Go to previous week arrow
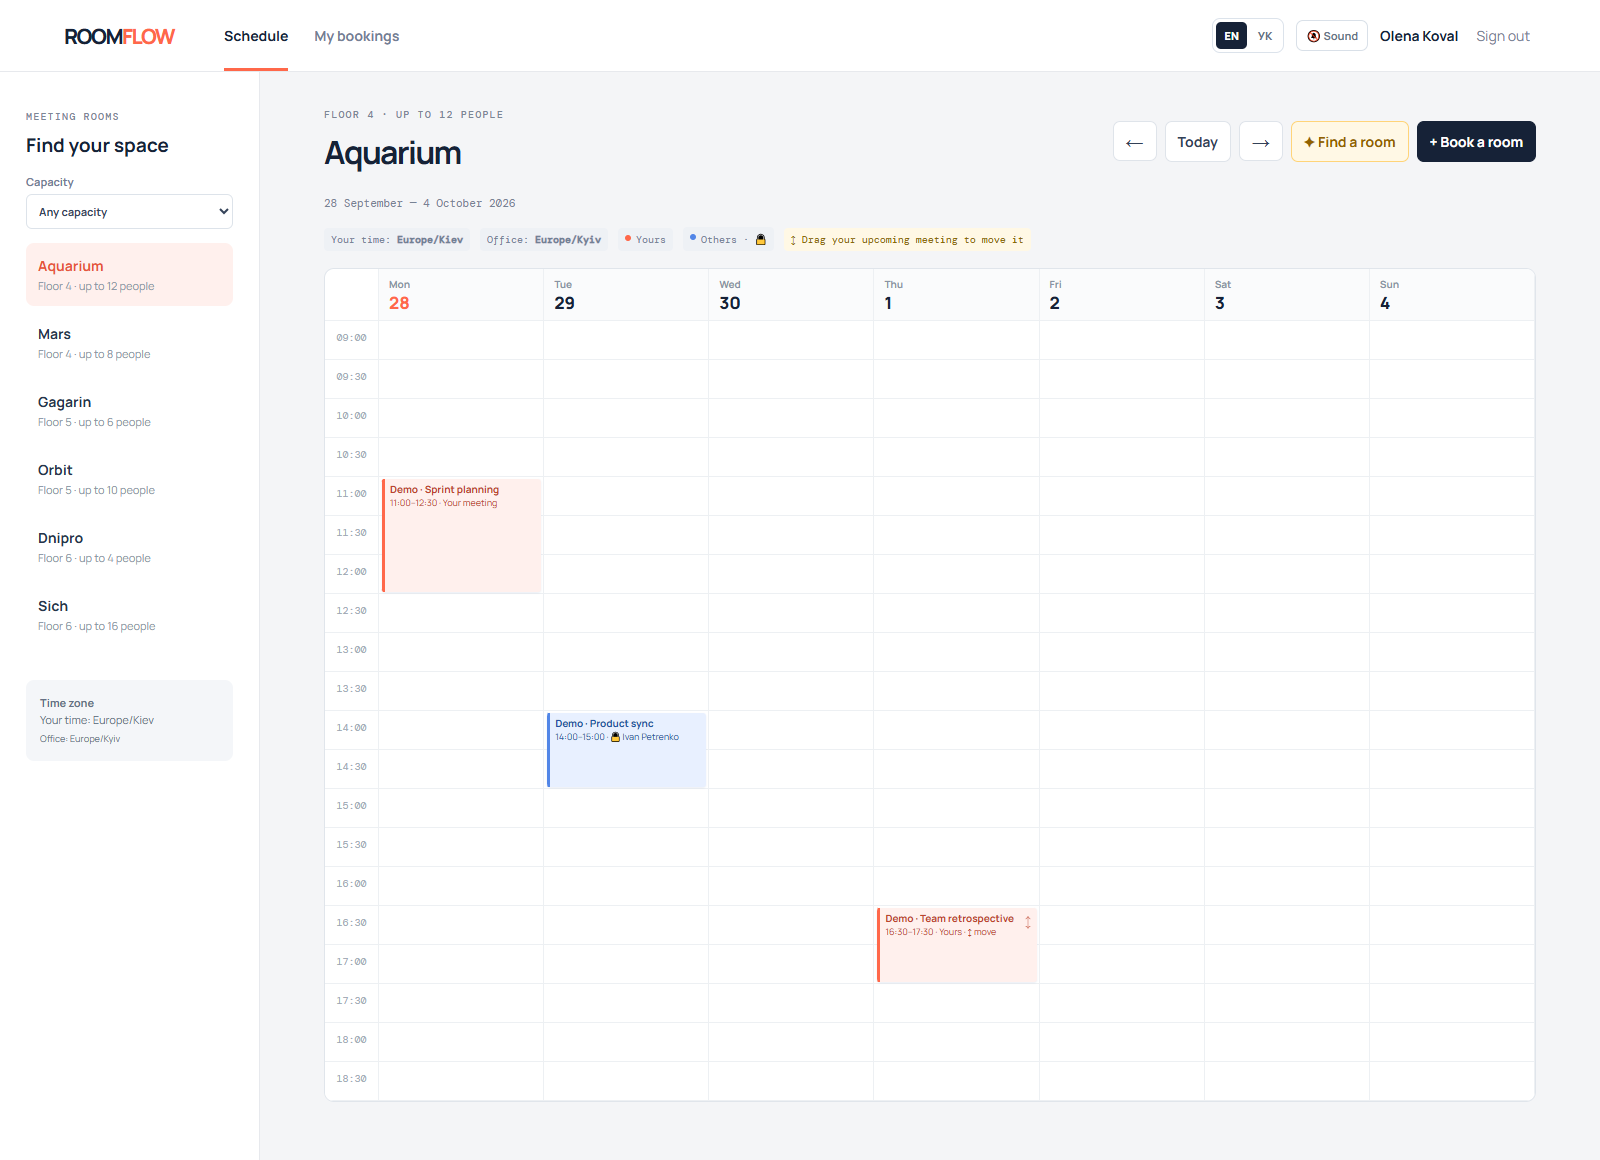 coord(1135,142)
